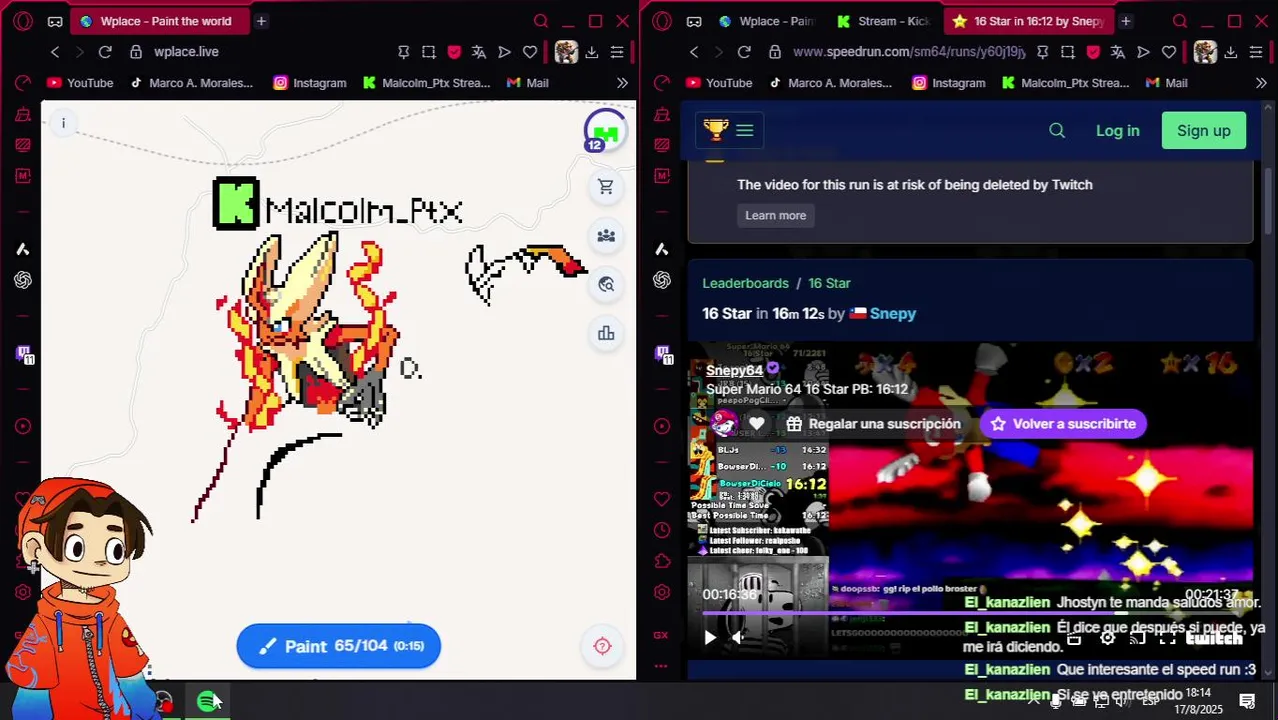Open YouTube bookmark in left window
This screenshot has width=1278, height=720.
(80, 83)
